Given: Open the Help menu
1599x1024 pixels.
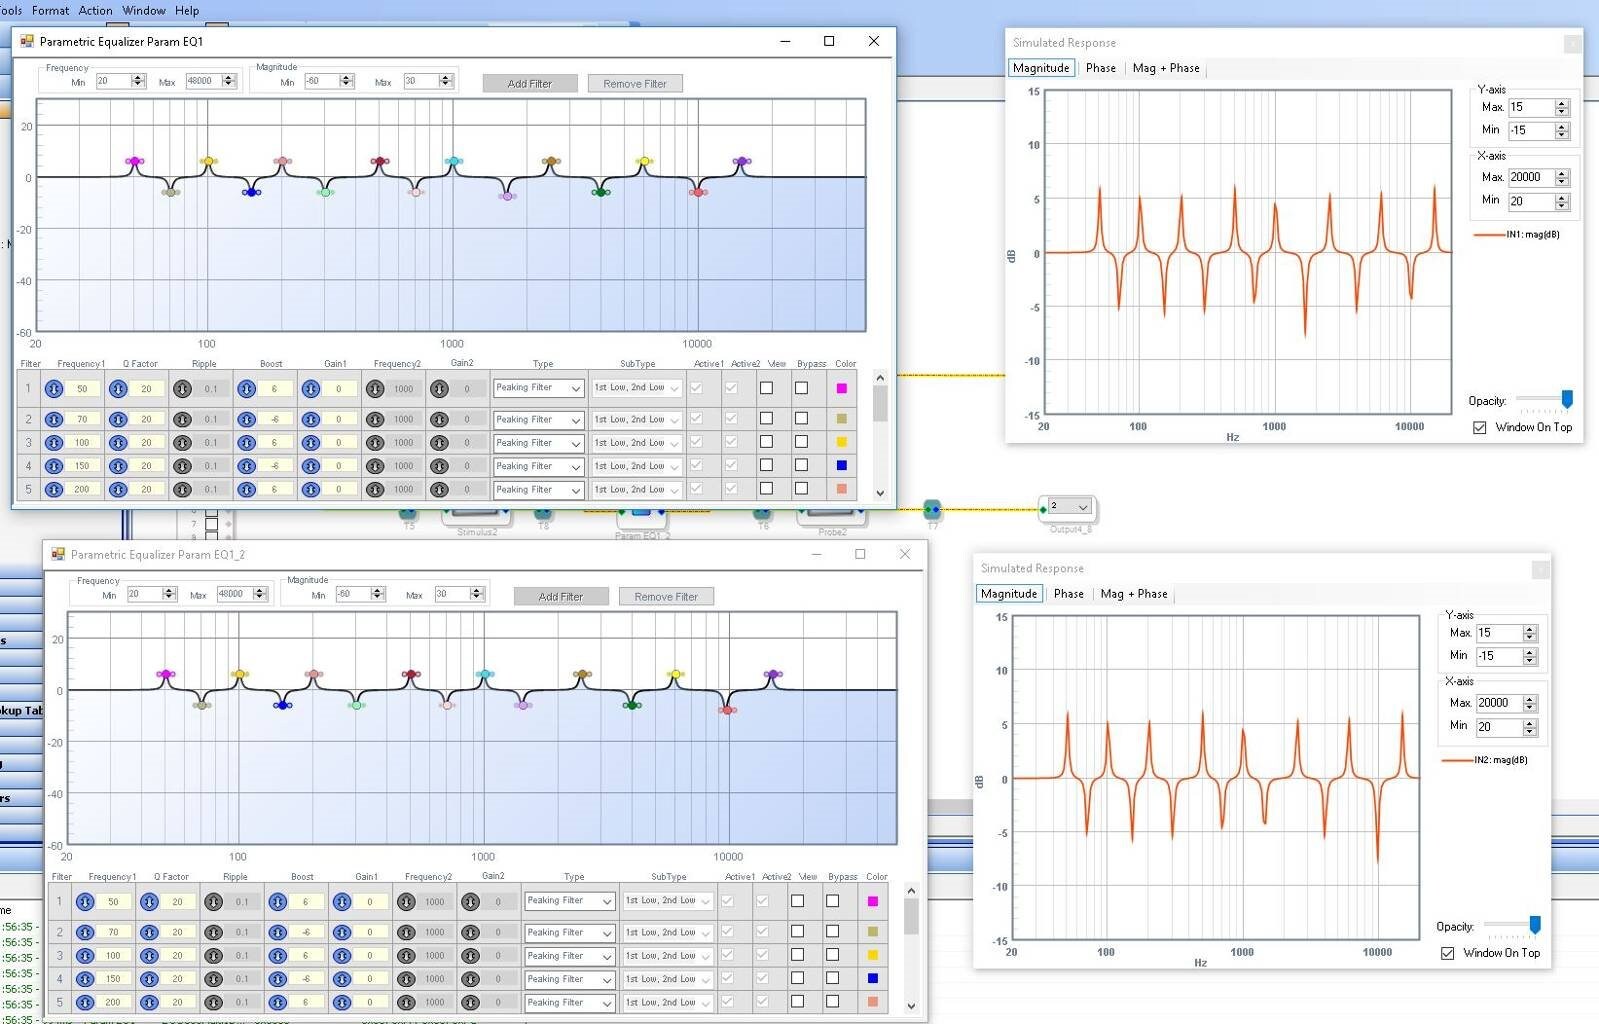Looking at the screenshot, I should [x=187, y=10].
